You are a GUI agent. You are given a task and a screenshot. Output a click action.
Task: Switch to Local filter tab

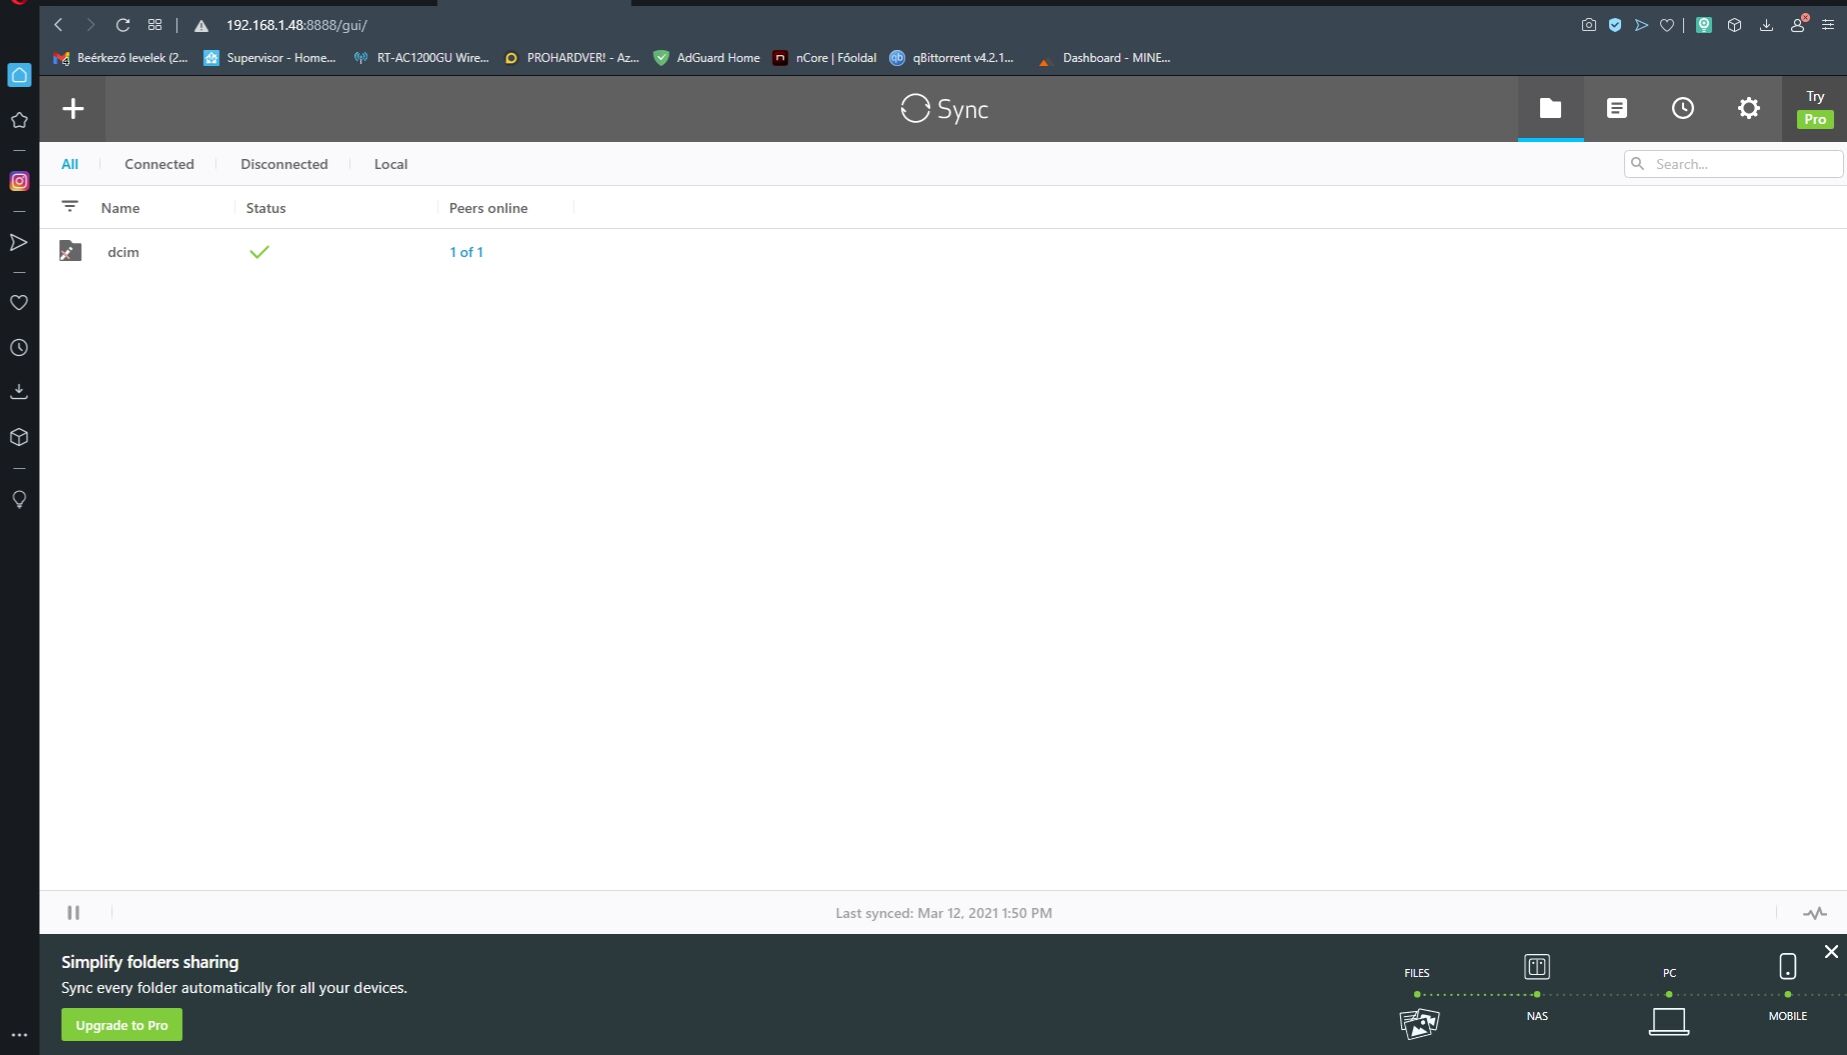point(391,164)
